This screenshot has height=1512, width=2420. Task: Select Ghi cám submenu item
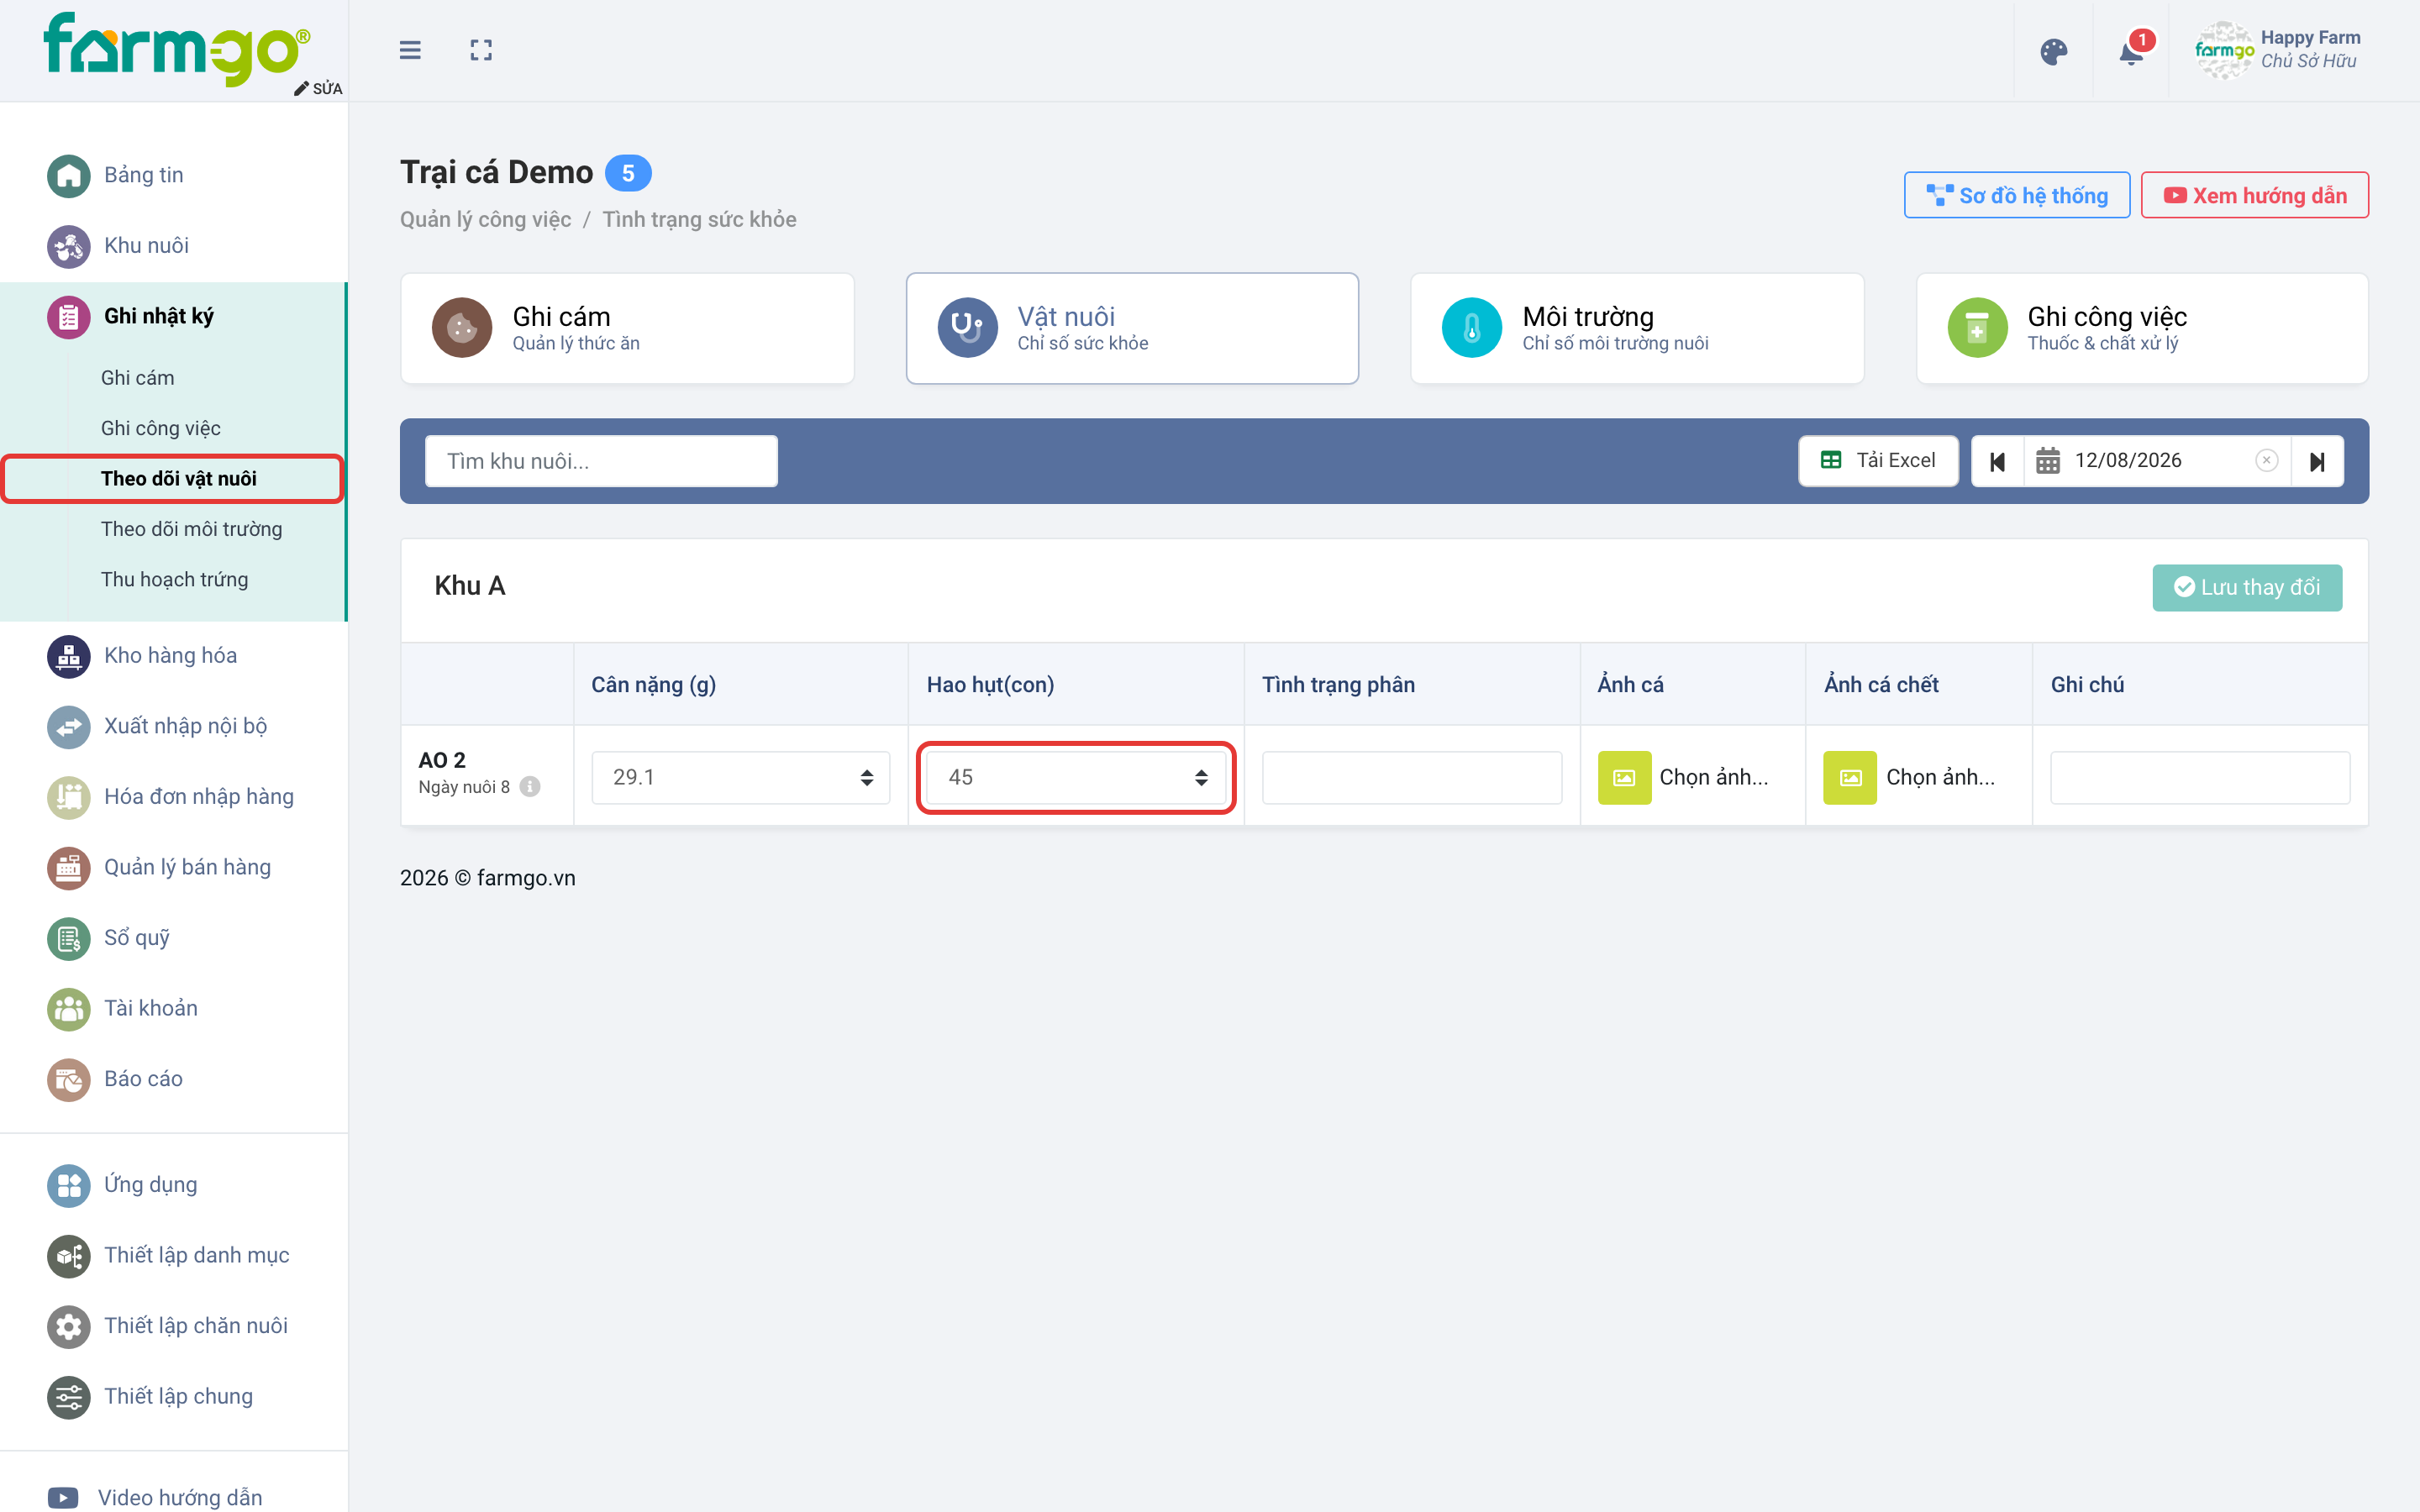click(x=137, y=378)
